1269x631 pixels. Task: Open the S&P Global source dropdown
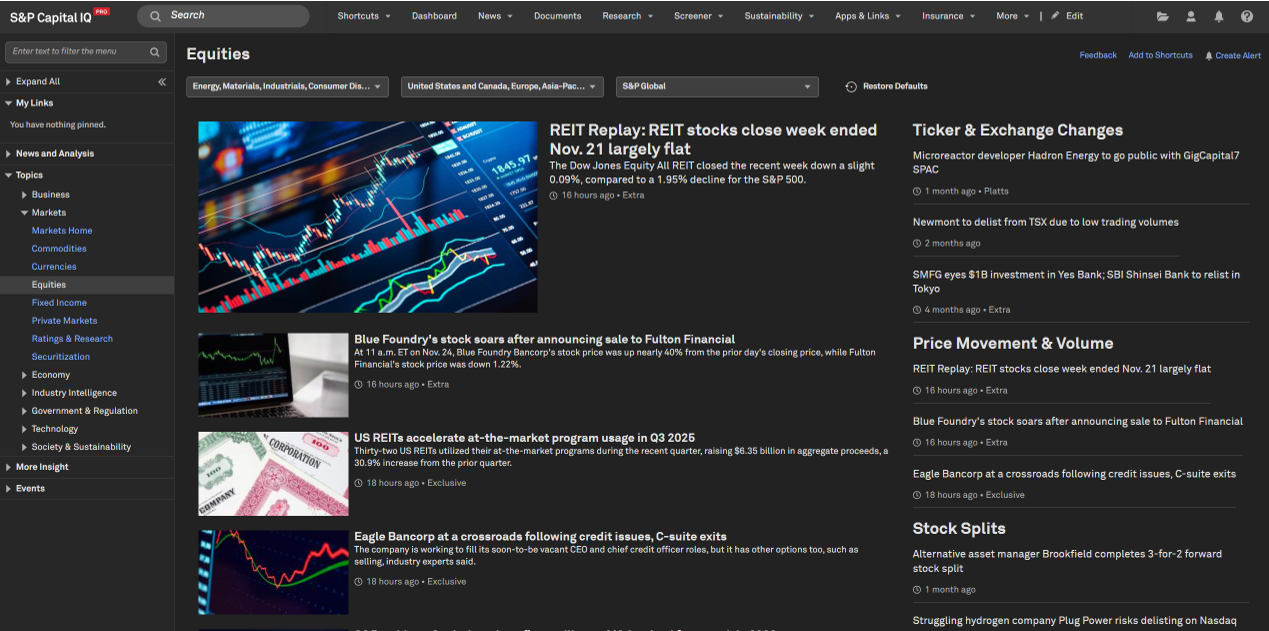pyautogui.click(x=717, y=87)
